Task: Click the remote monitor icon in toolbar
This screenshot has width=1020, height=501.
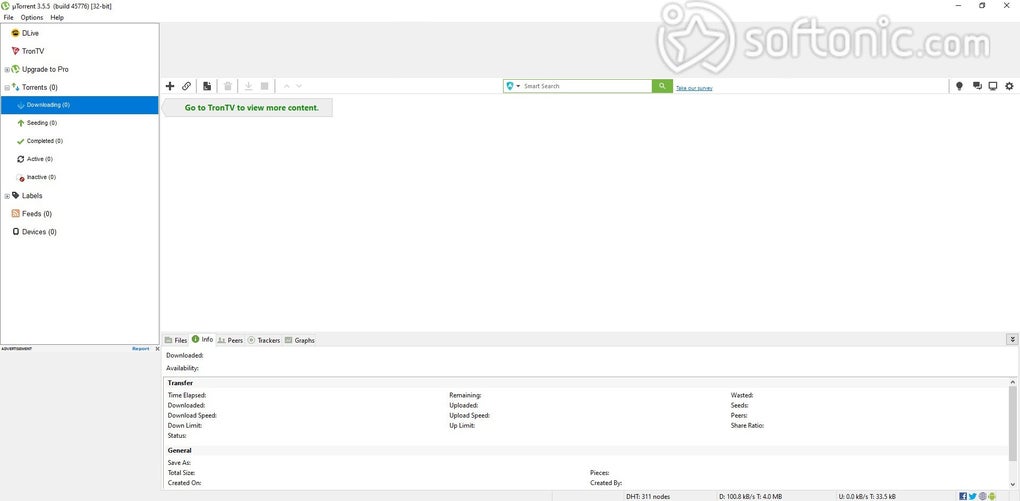Action: pyautogui.click(x=993, y=86)
